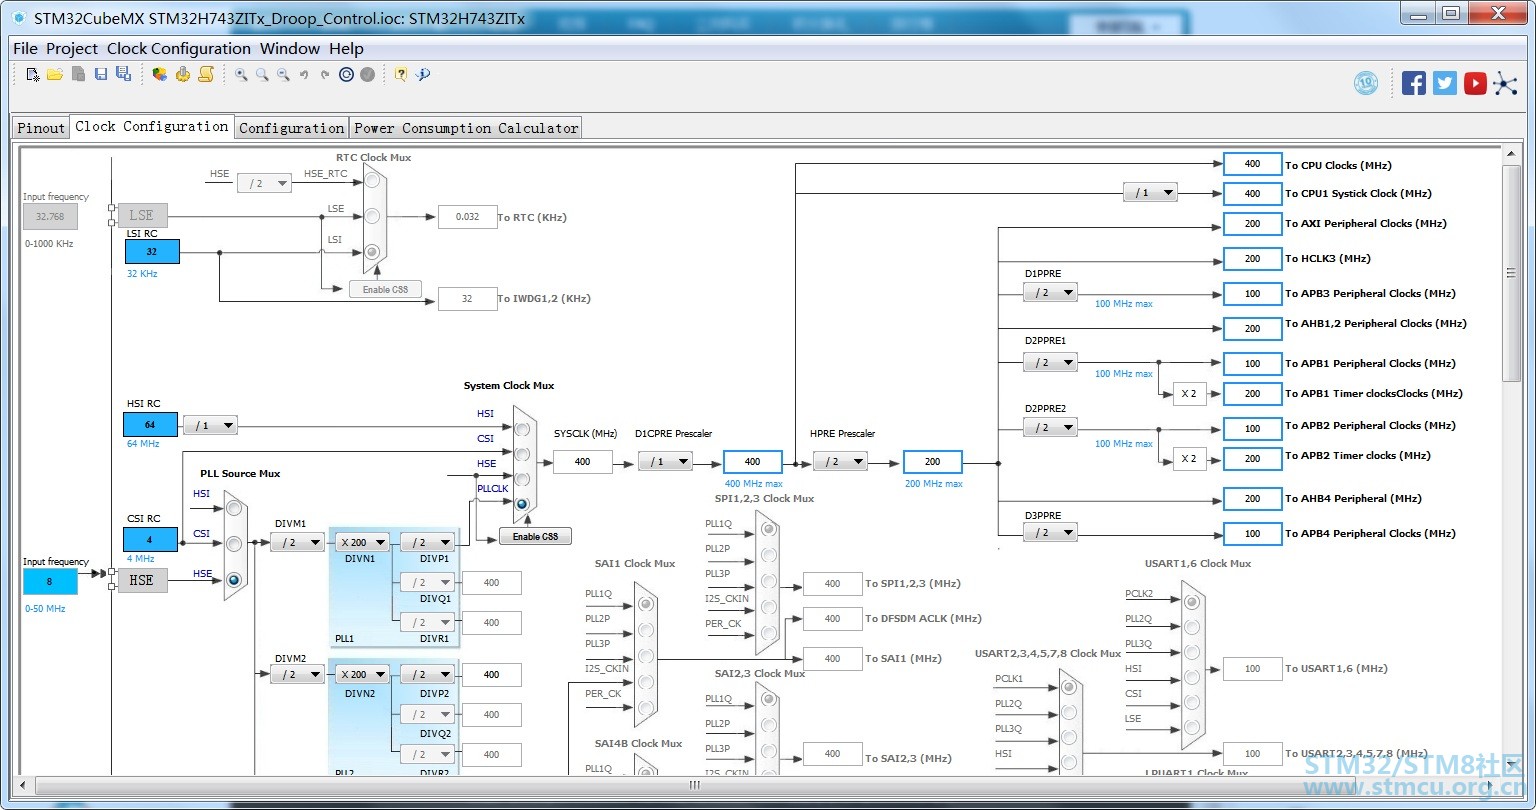
Task: Select LSE in RTC Clock Mux
Action: pyautogui.click(x=372, y=216)
